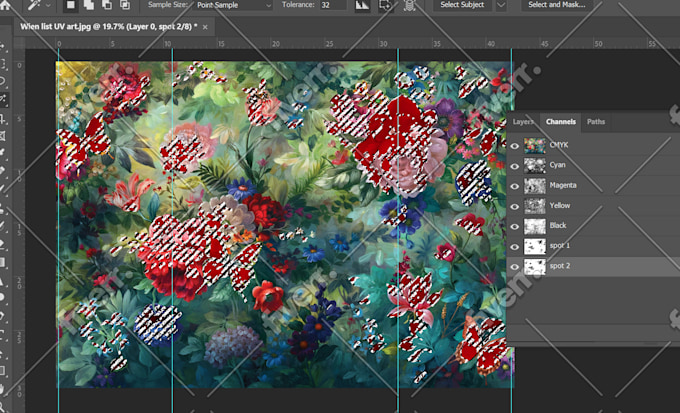Toggle visibility of the spot 1 channel
The image size is (680, 413).
[x=515, y=246]
